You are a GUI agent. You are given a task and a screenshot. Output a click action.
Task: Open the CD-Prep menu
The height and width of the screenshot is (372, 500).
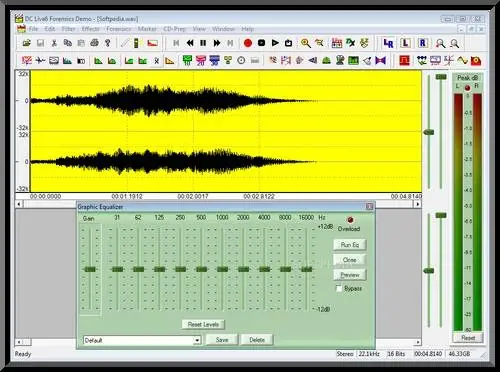coord(174,29)
